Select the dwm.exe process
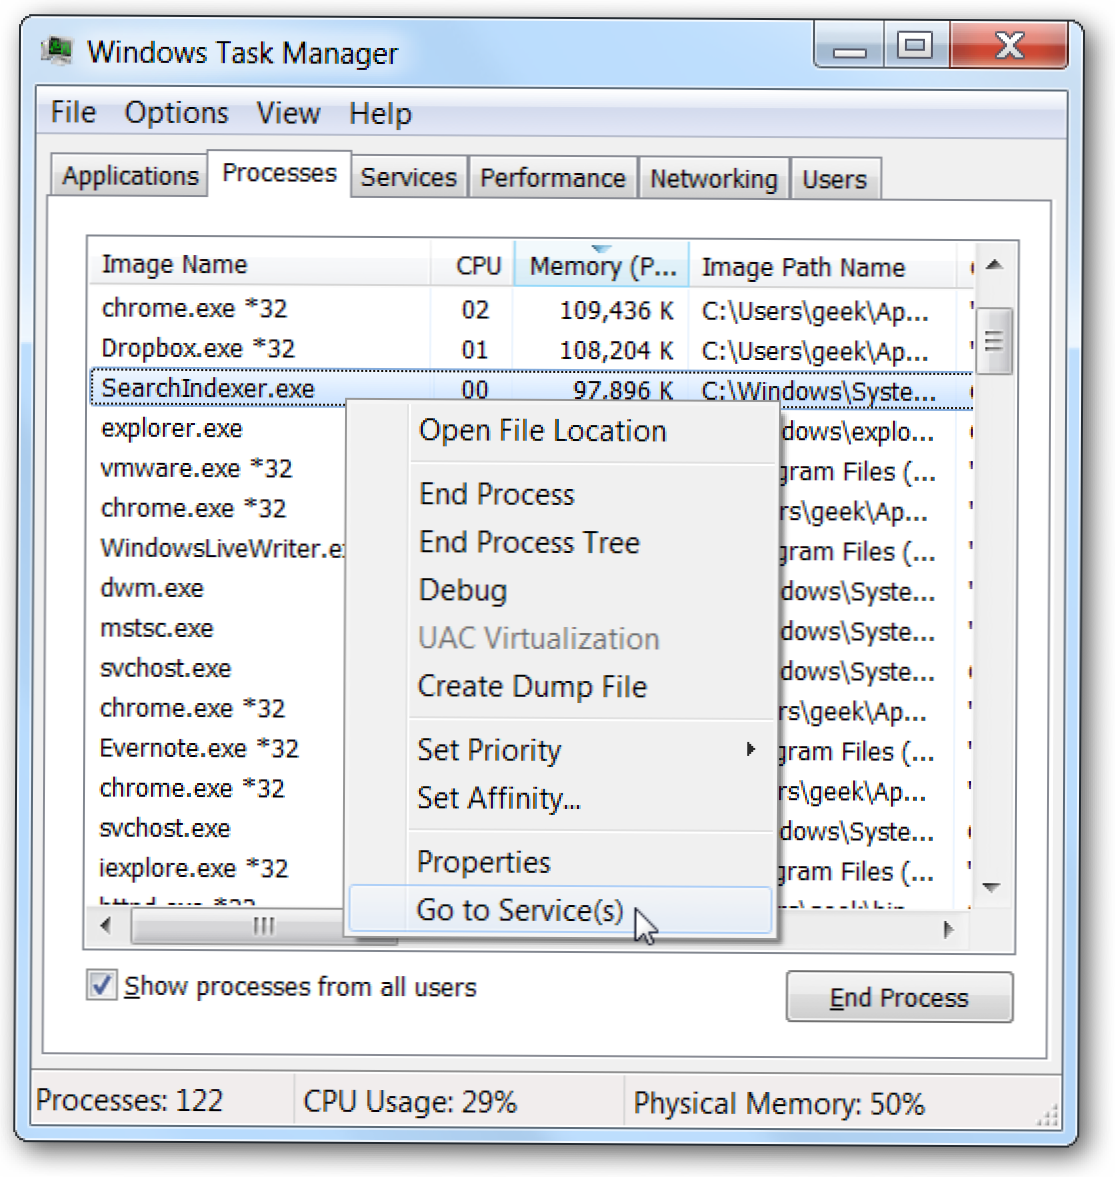 click(152, 588)
